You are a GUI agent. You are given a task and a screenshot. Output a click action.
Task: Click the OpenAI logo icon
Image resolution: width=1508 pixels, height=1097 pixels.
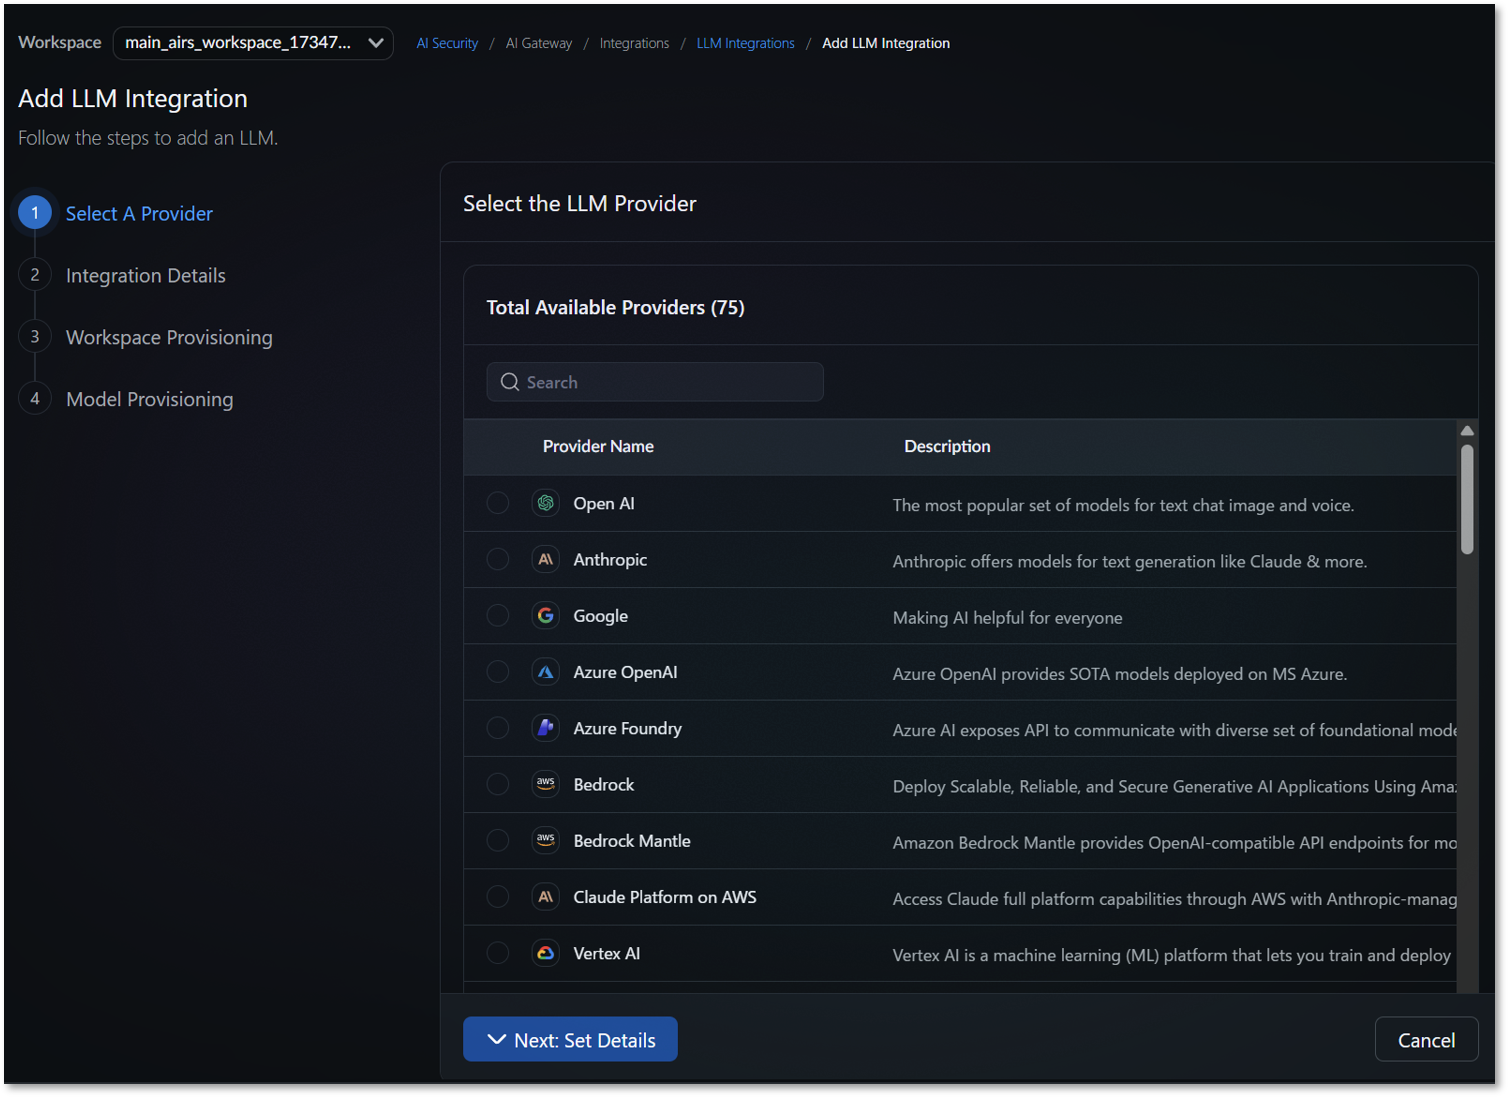(545, 503)
